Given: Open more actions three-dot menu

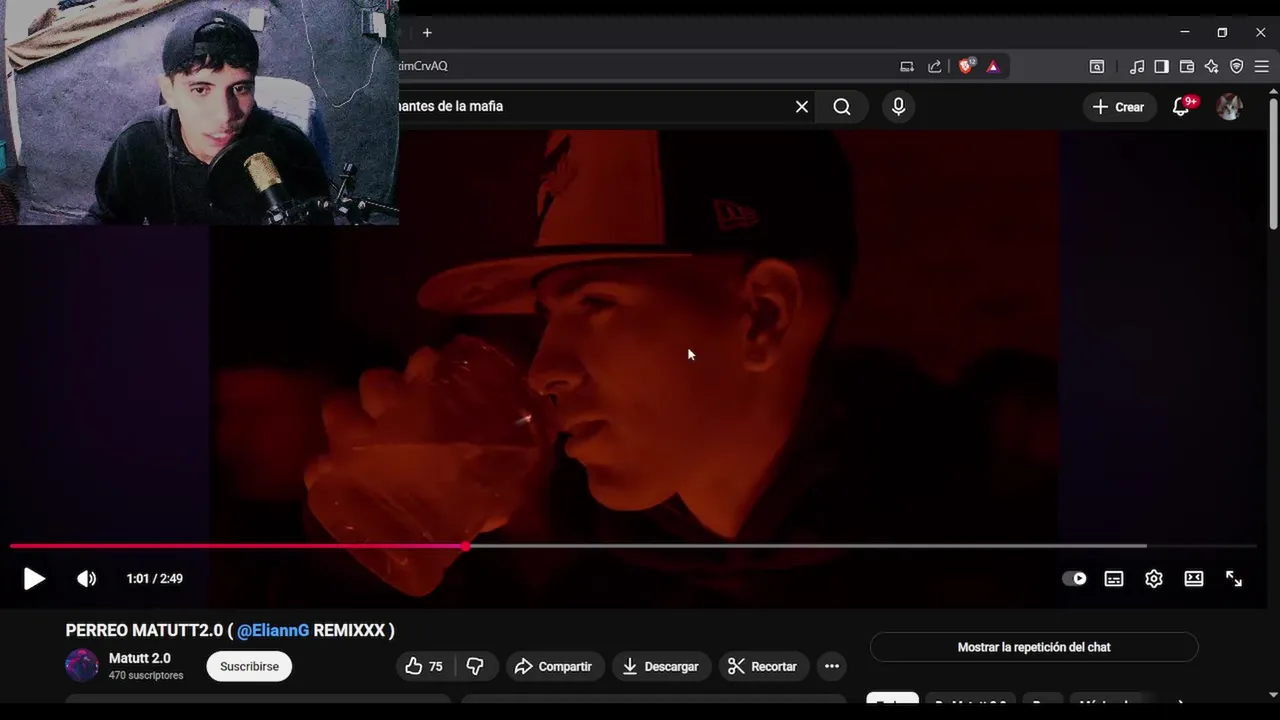Looking at the screenshot, I should point(831,667).
